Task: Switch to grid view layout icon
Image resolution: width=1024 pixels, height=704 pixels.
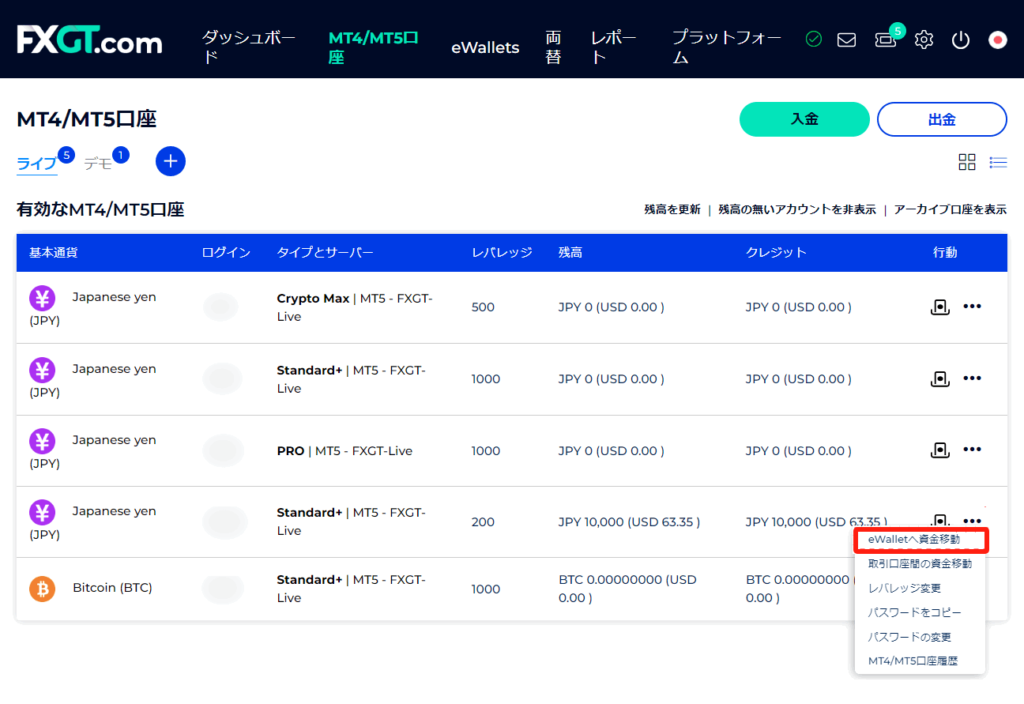Action: [967, 162]
